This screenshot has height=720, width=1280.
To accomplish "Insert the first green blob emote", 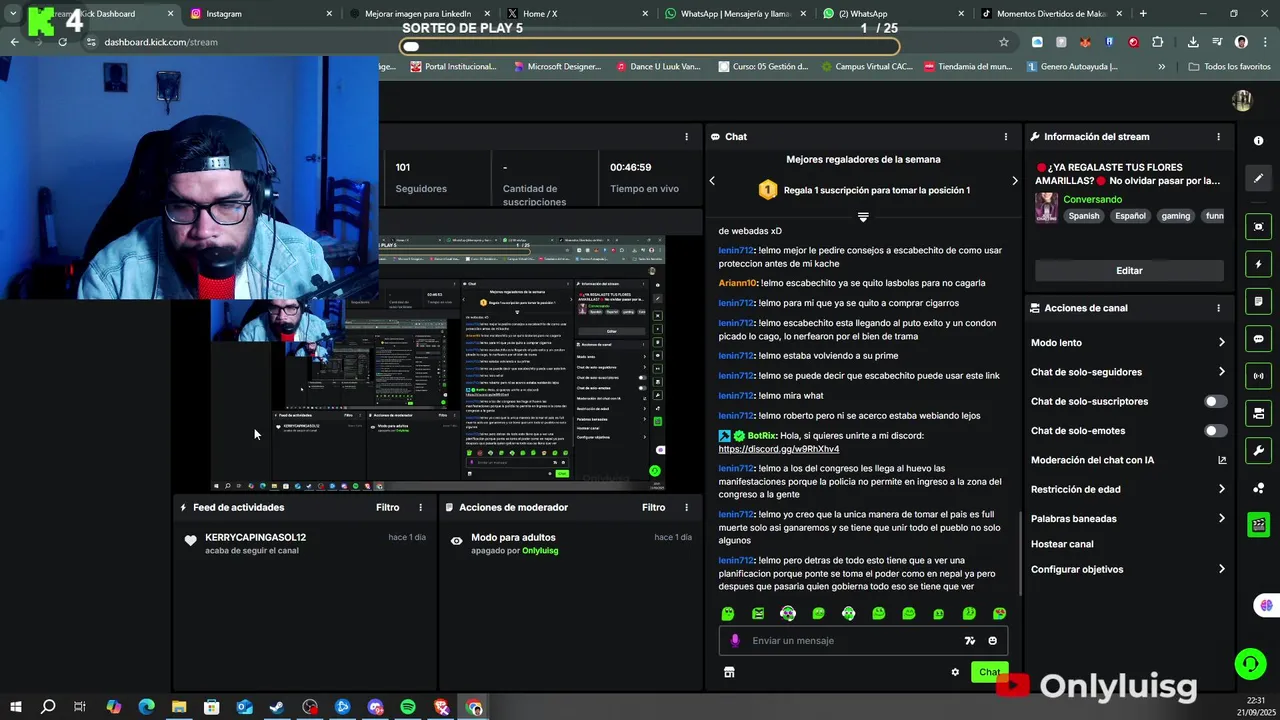I will point(728,614).
